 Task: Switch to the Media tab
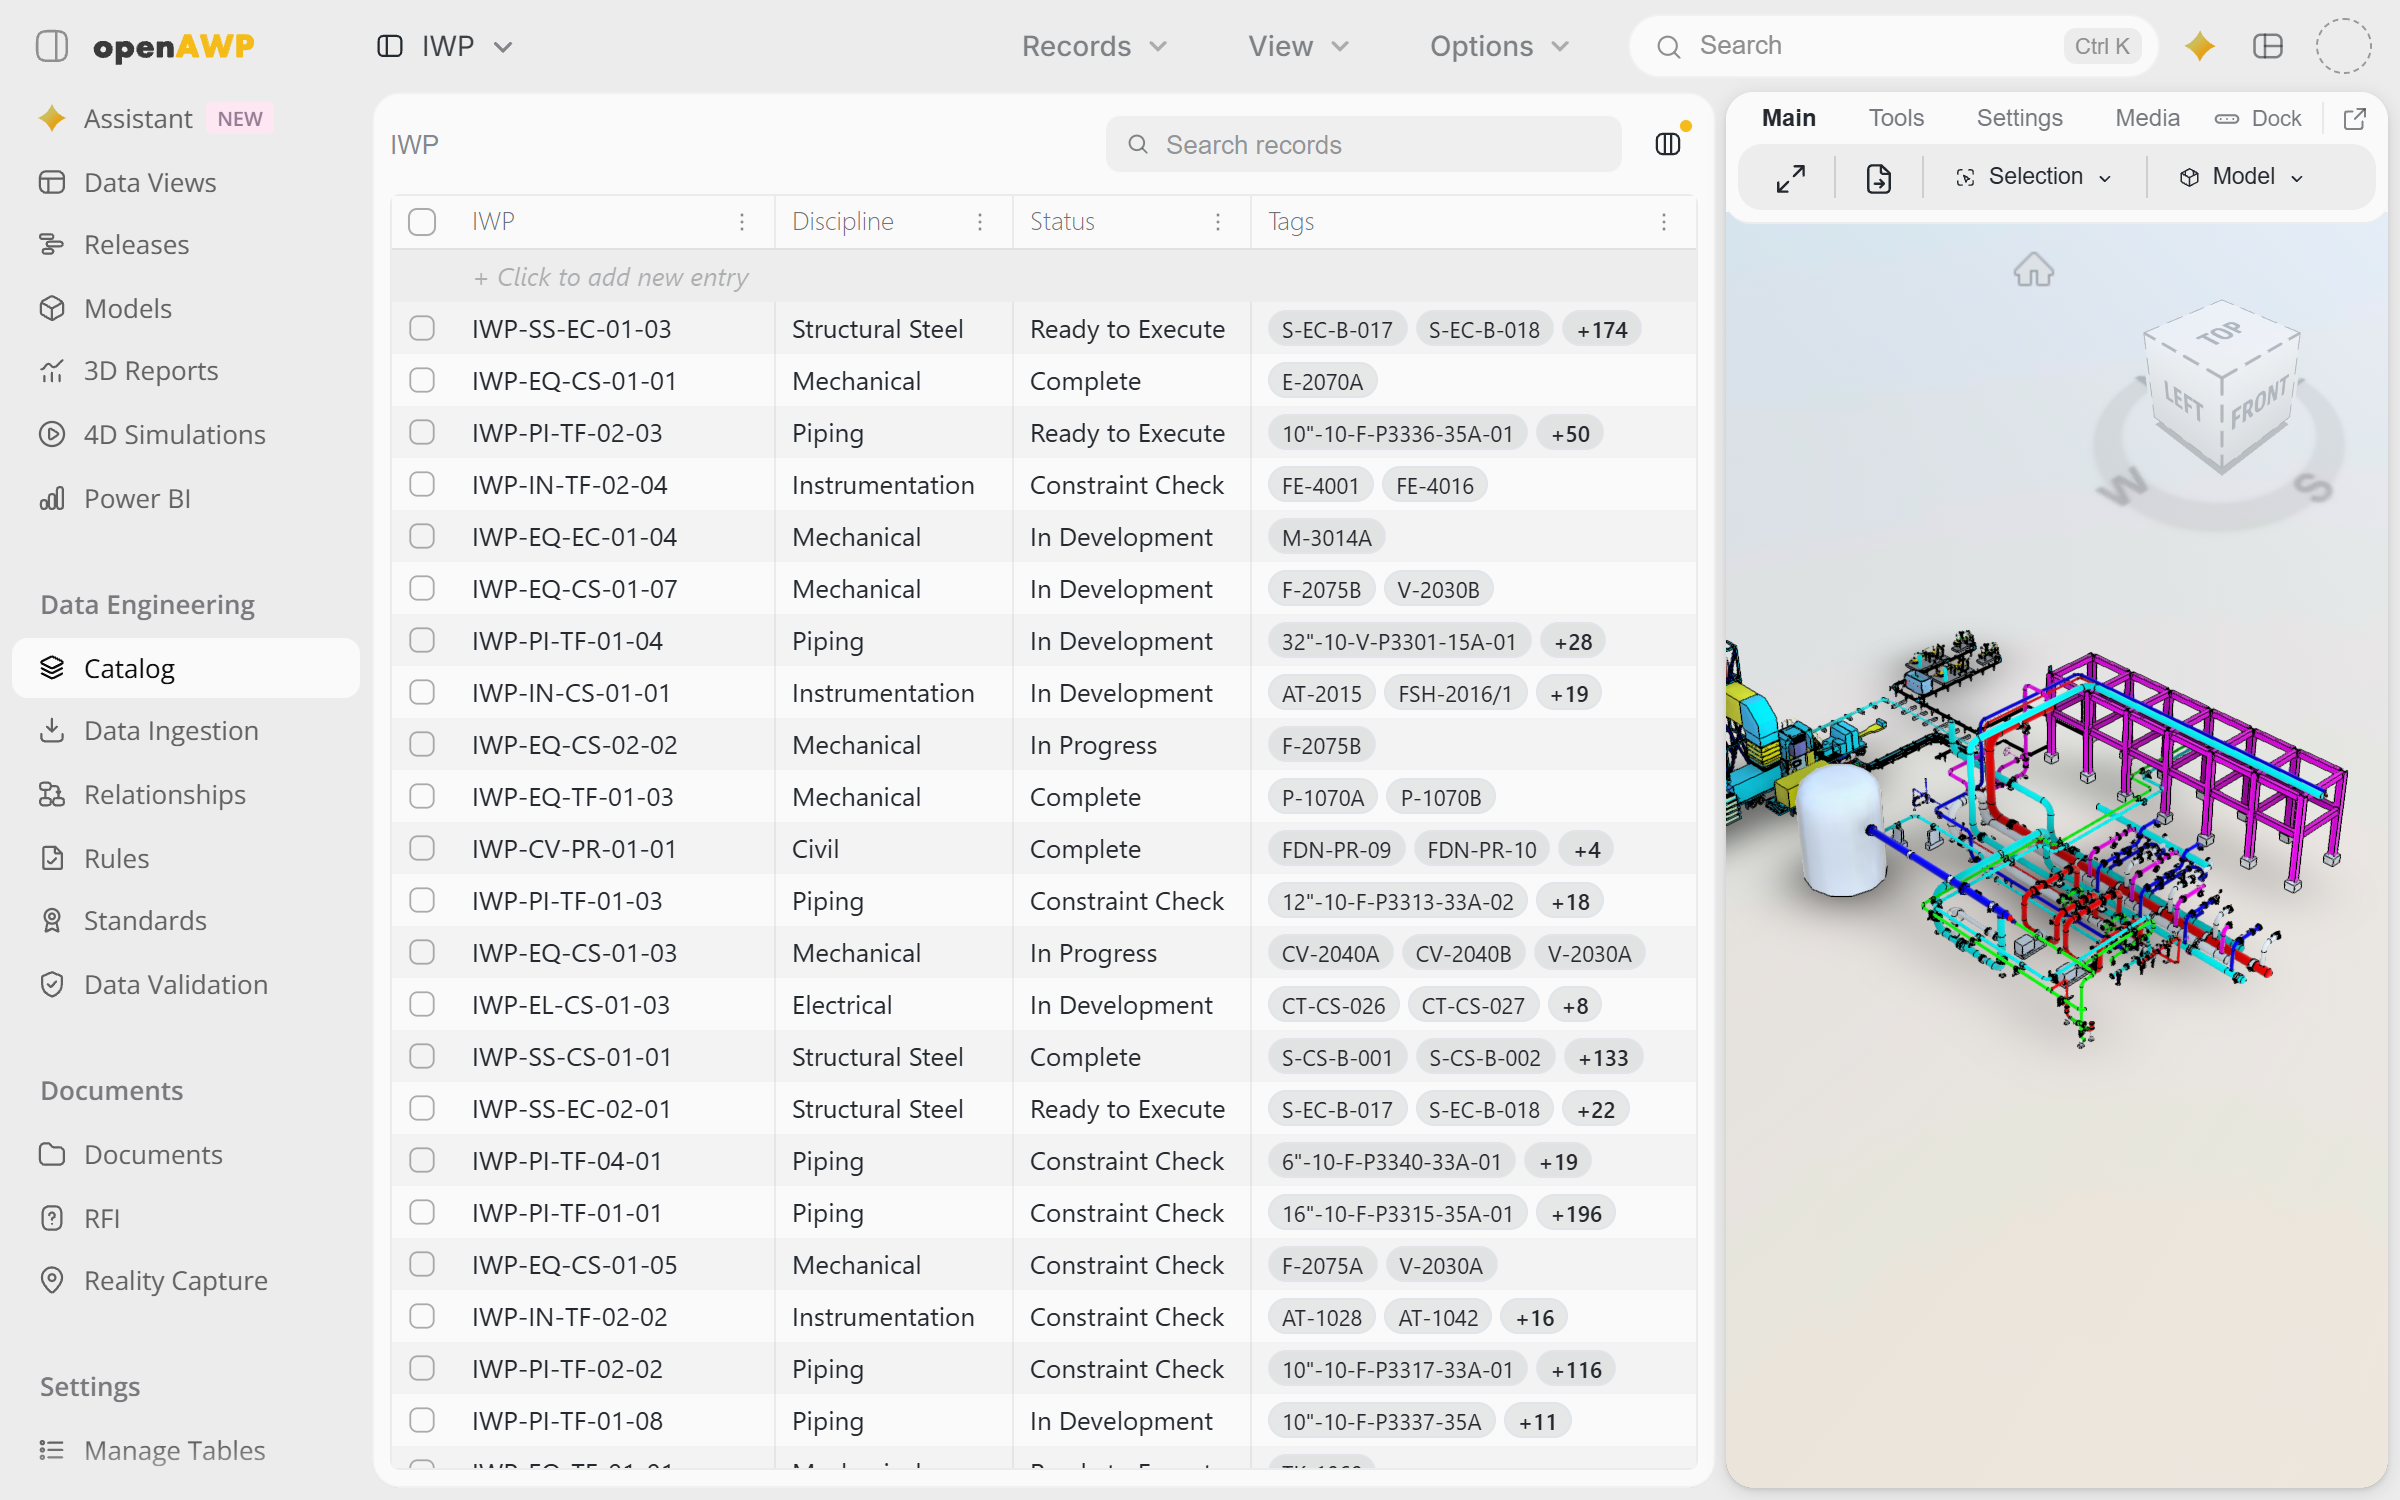2147,118
